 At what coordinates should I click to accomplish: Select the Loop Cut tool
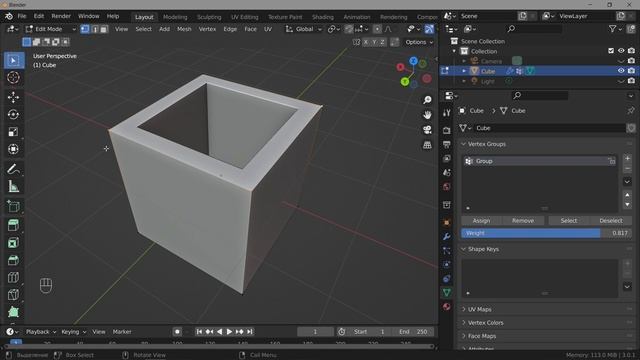(x=13, y=277)
